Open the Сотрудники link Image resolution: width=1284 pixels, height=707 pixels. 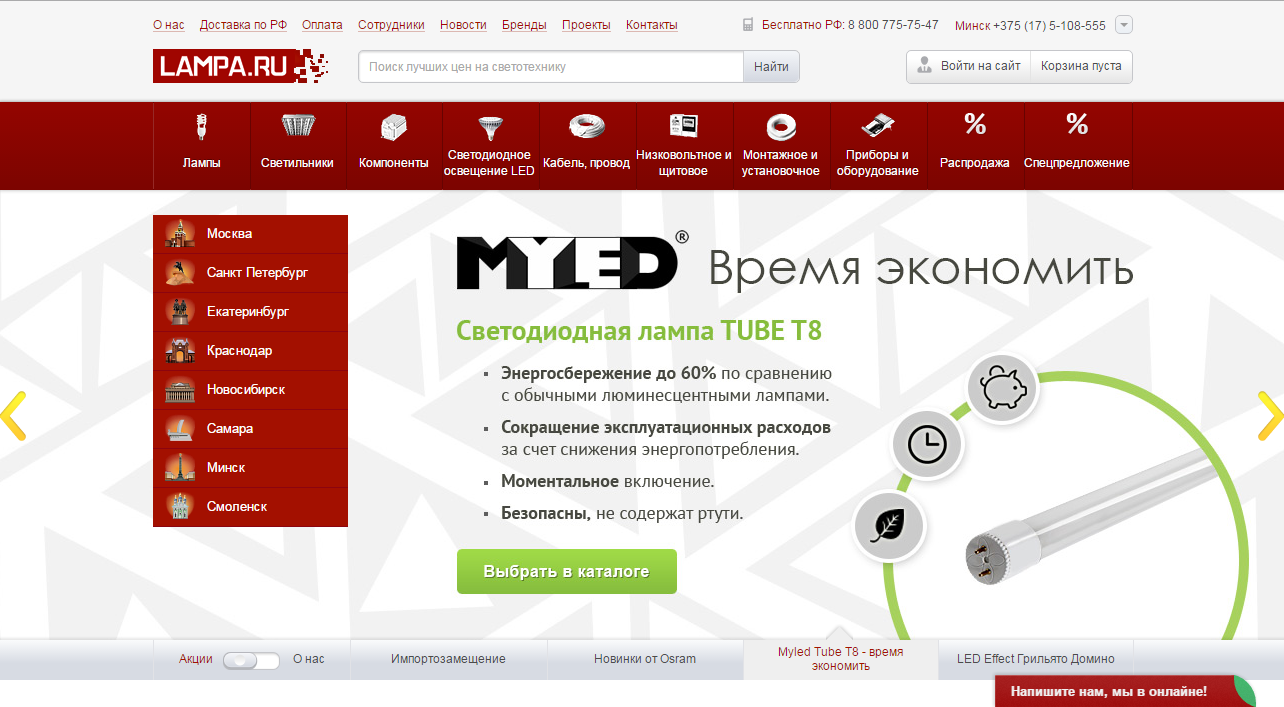click(x=391, y=25)
